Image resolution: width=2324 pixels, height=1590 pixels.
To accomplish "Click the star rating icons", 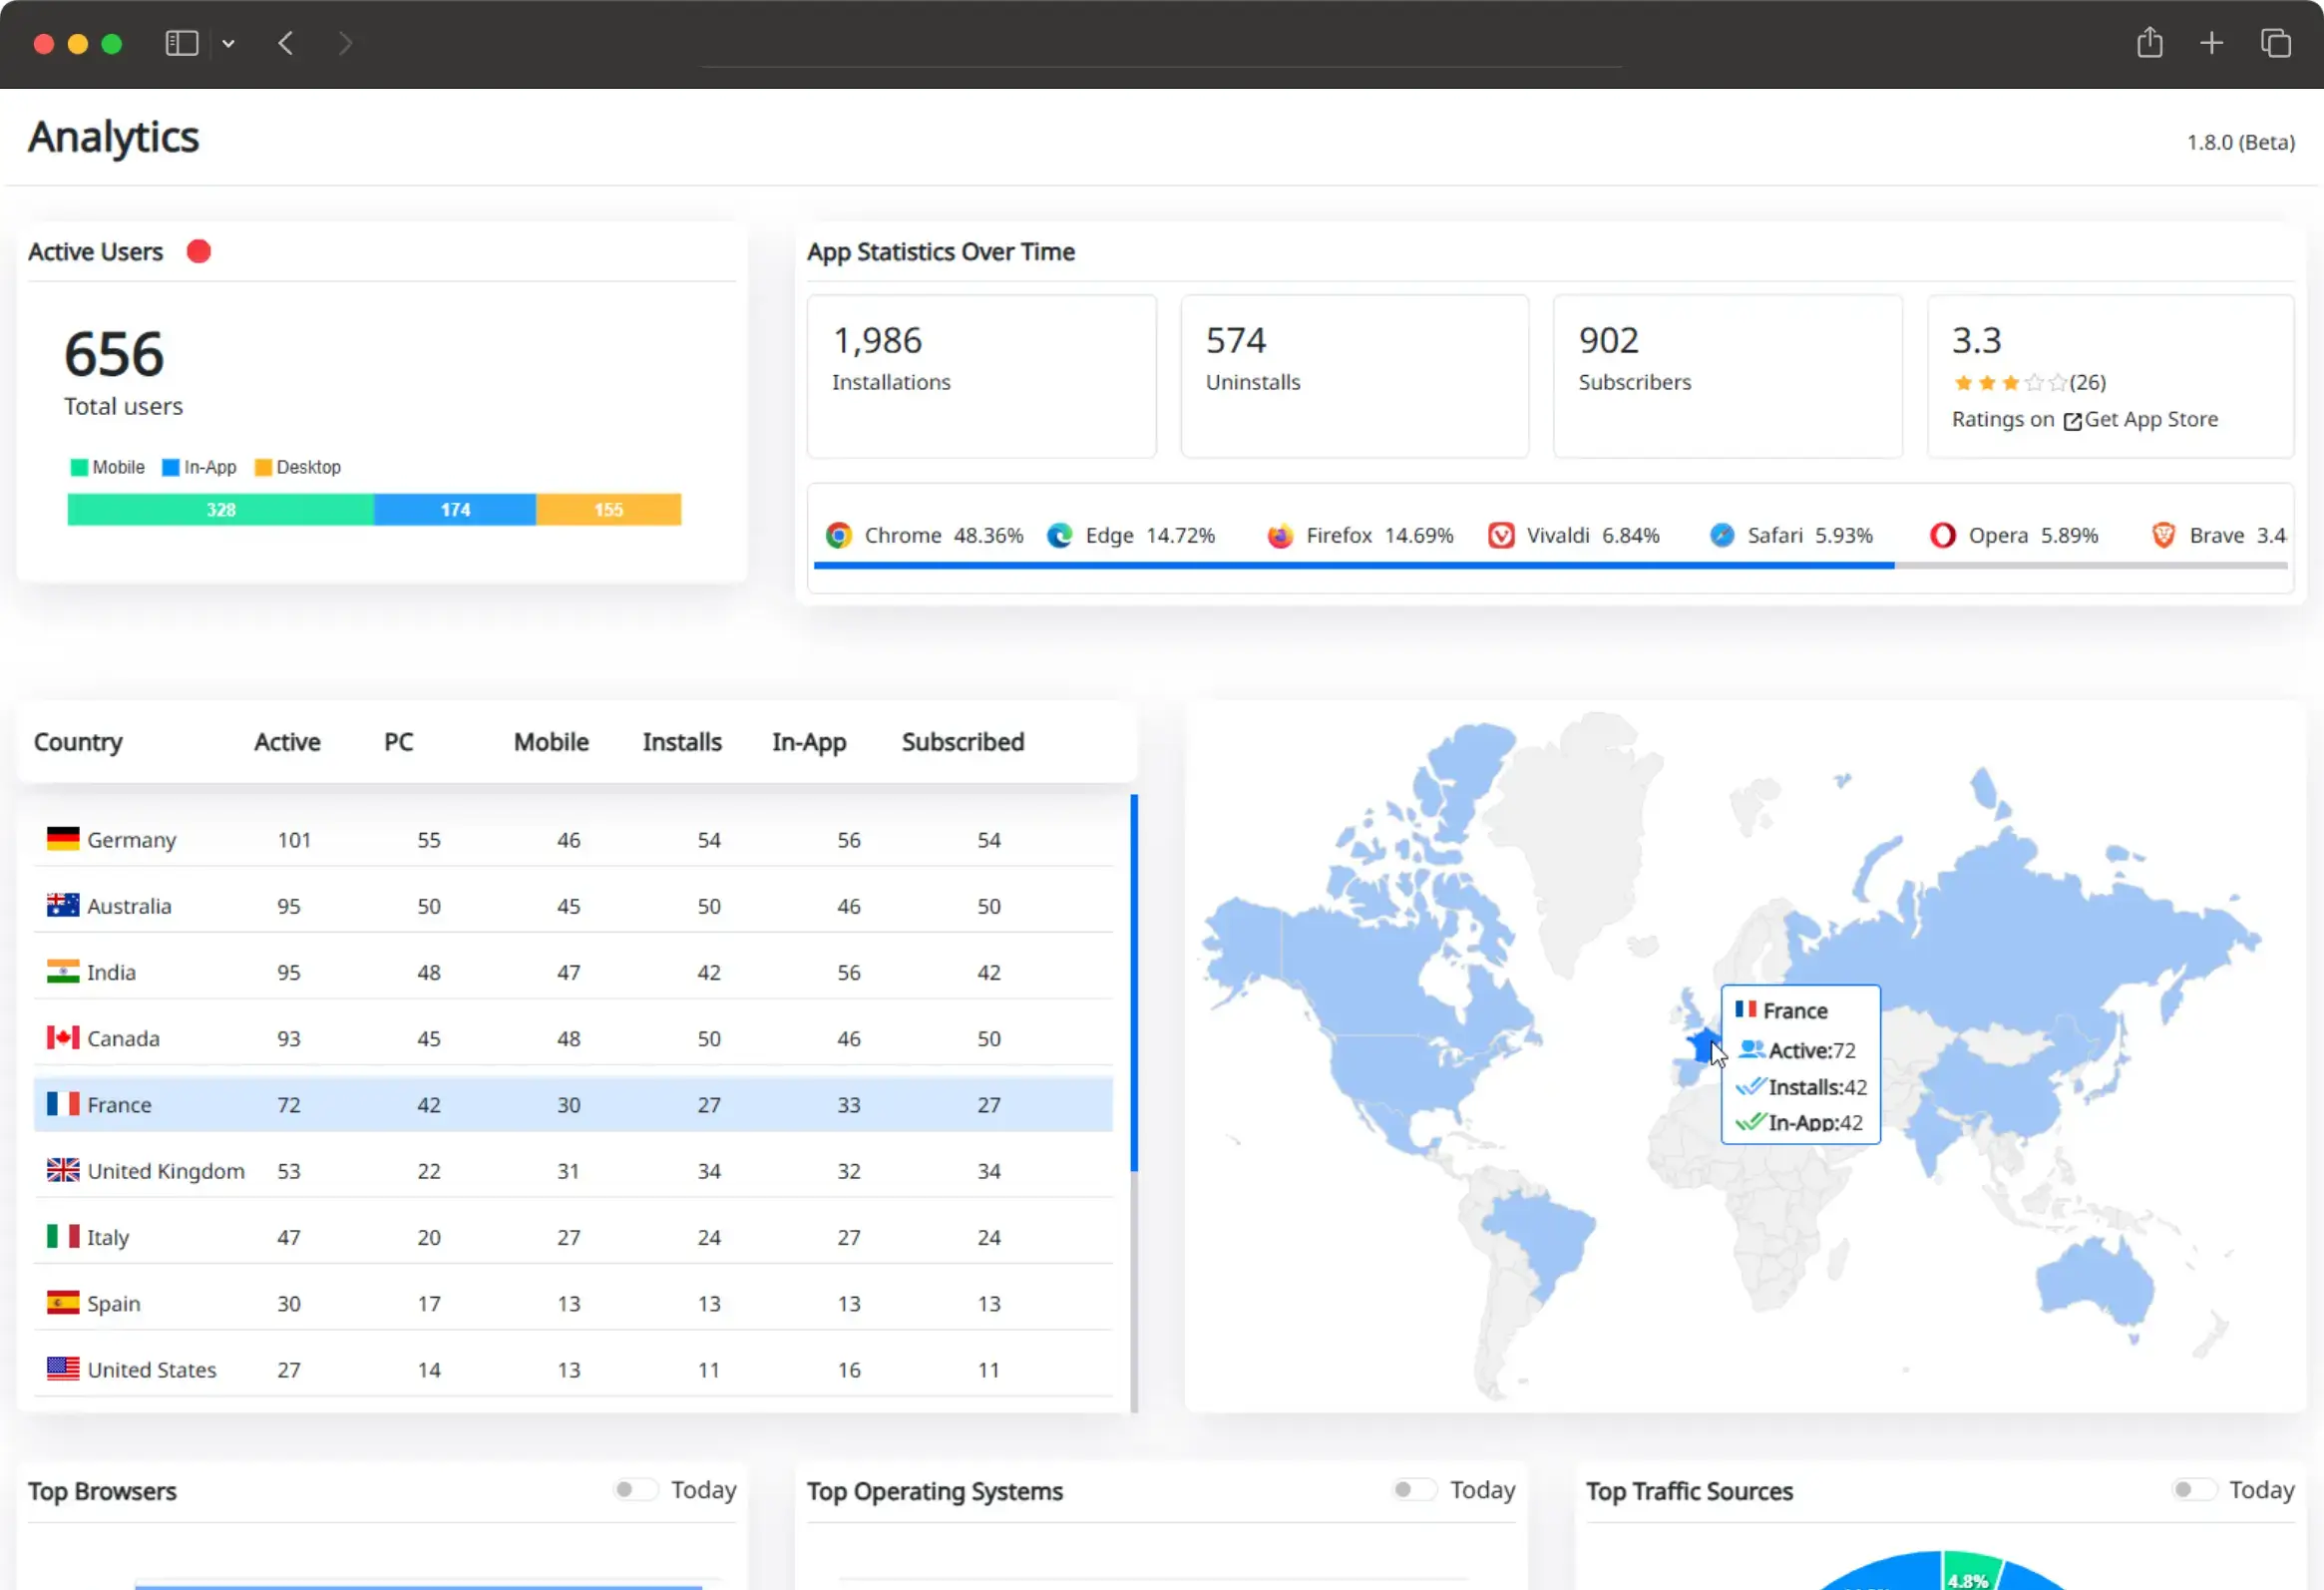I will pyautogui.click(x=2009, y=382).
